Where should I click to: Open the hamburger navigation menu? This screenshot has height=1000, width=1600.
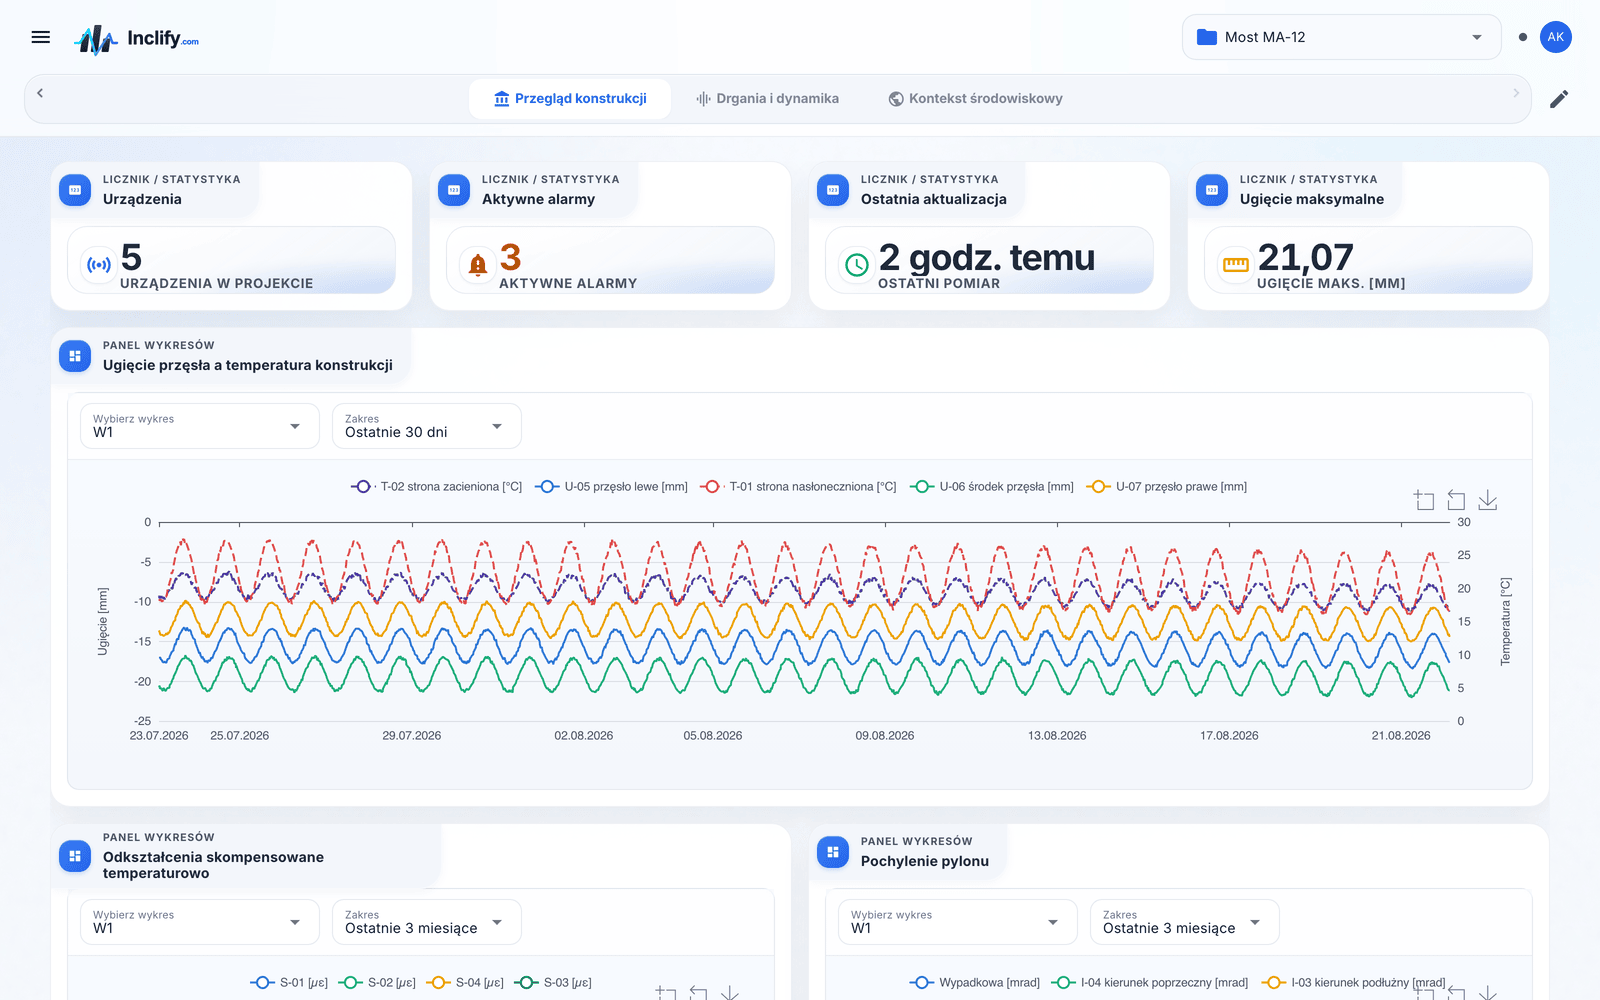pos(41,37)
